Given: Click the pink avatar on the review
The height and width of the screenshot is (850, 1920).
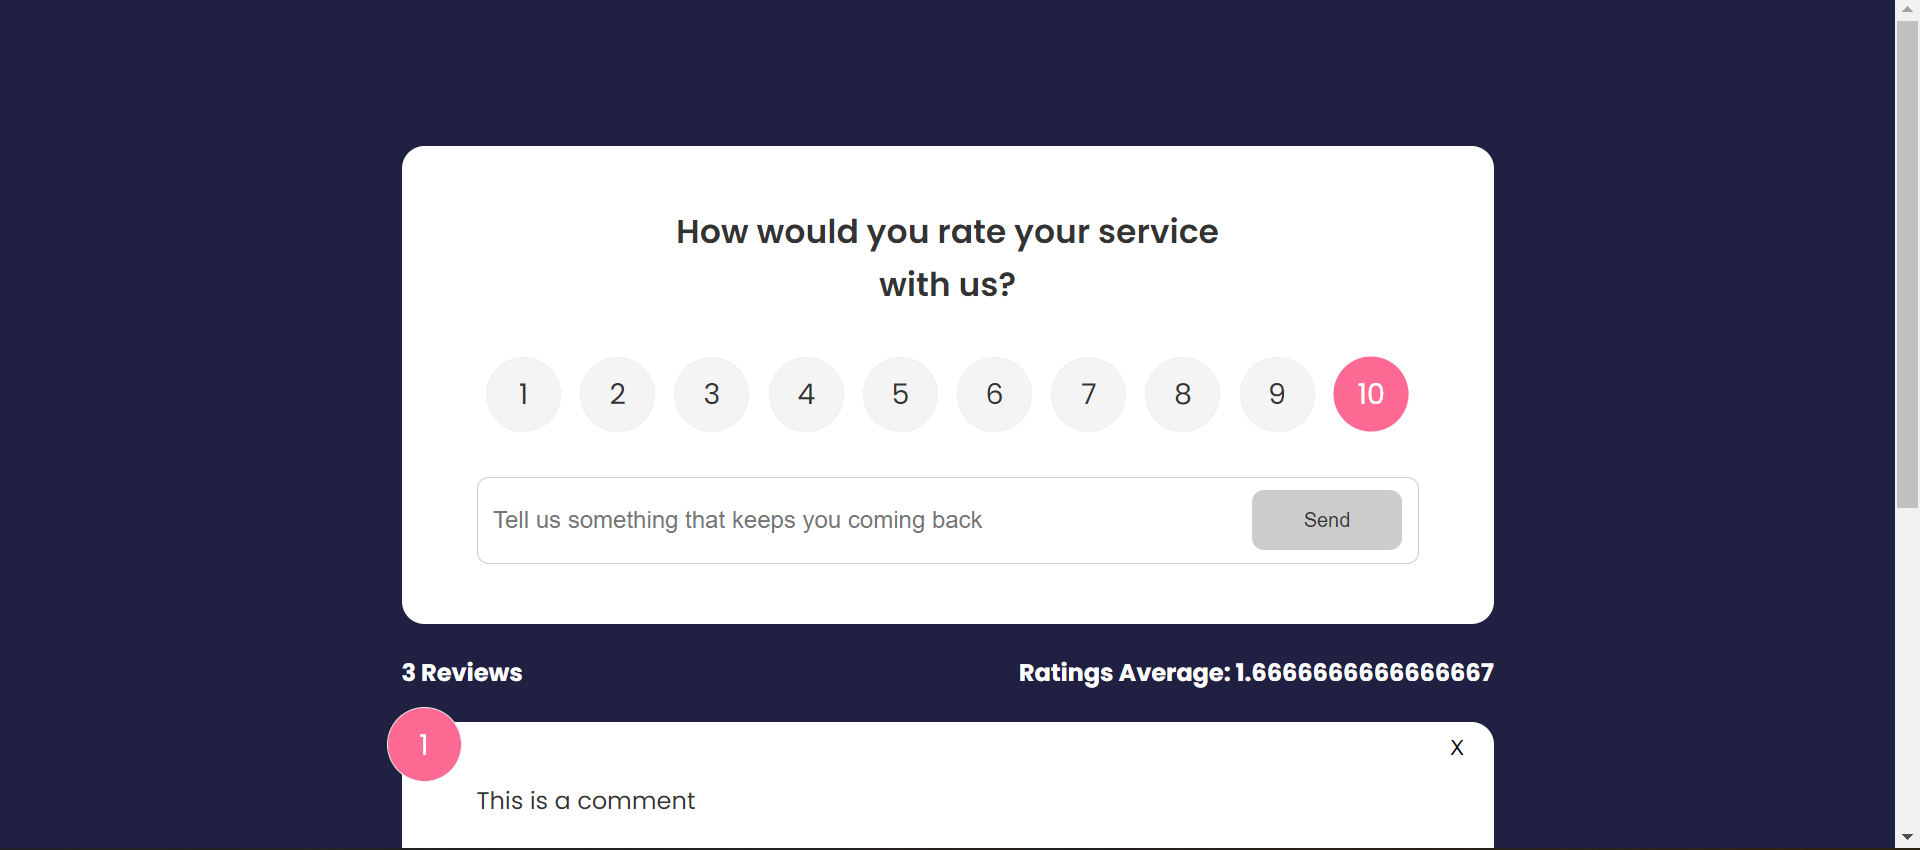Looking at the screenshot, I should coord(423,744).
